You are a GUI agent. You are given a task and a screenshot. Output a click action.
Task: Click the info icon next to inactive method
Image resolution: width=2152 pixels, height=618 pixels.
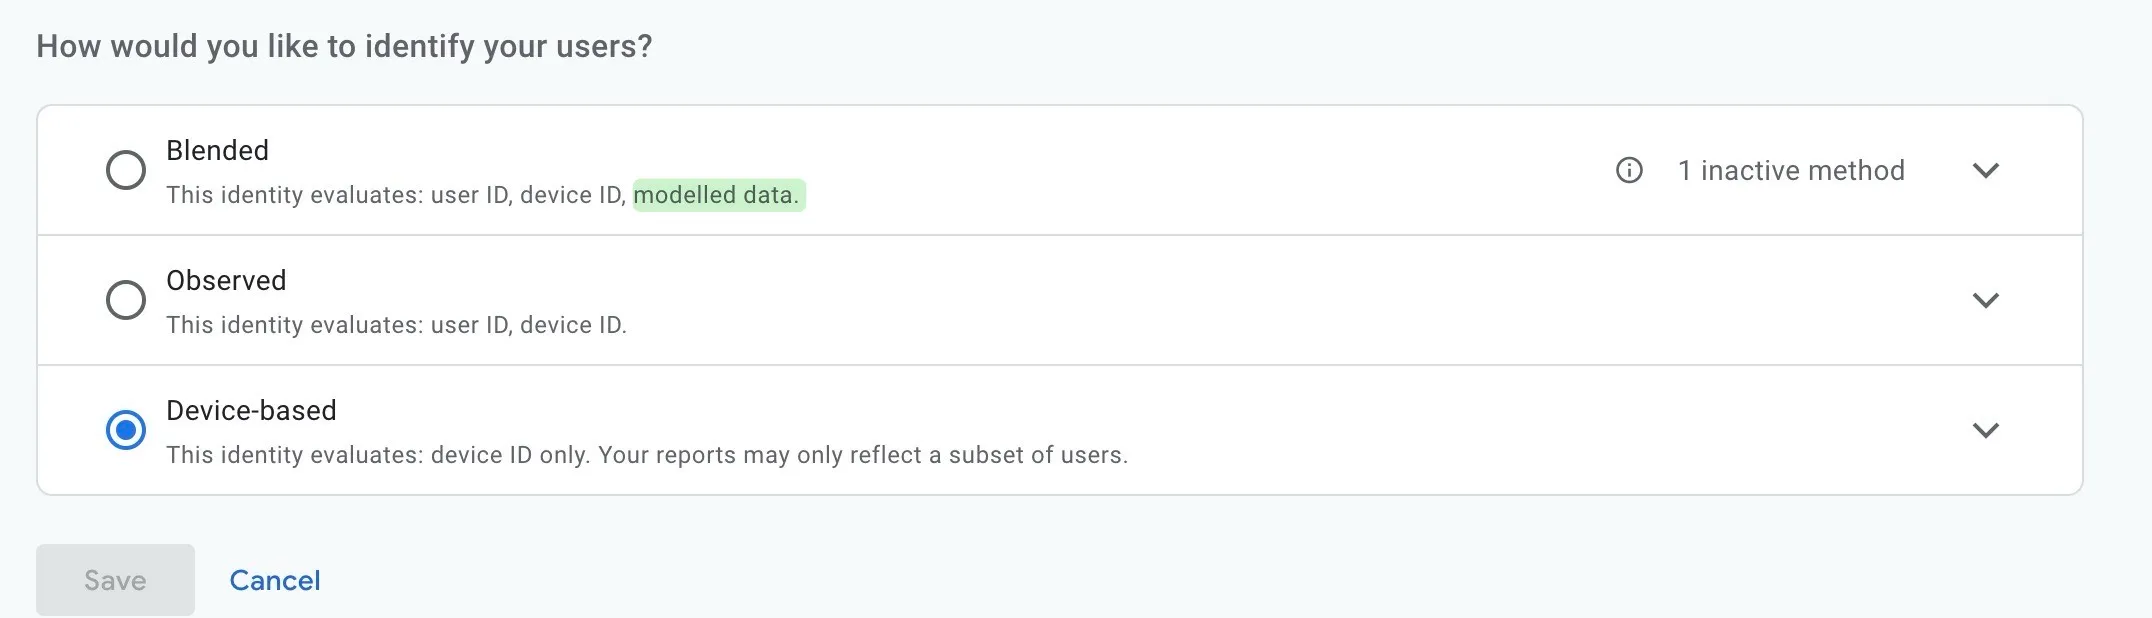point(1629,171)
